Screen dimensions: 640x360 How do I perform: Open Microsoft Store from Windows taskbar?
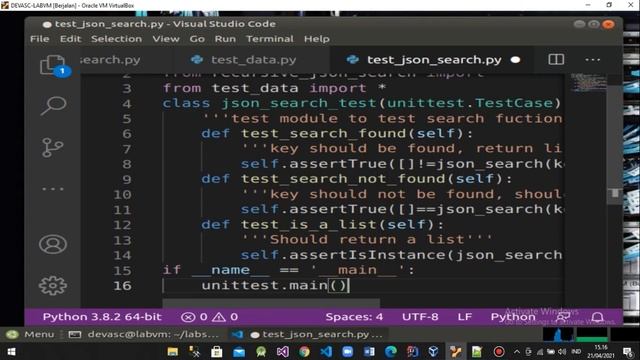(x=216, y=351)
